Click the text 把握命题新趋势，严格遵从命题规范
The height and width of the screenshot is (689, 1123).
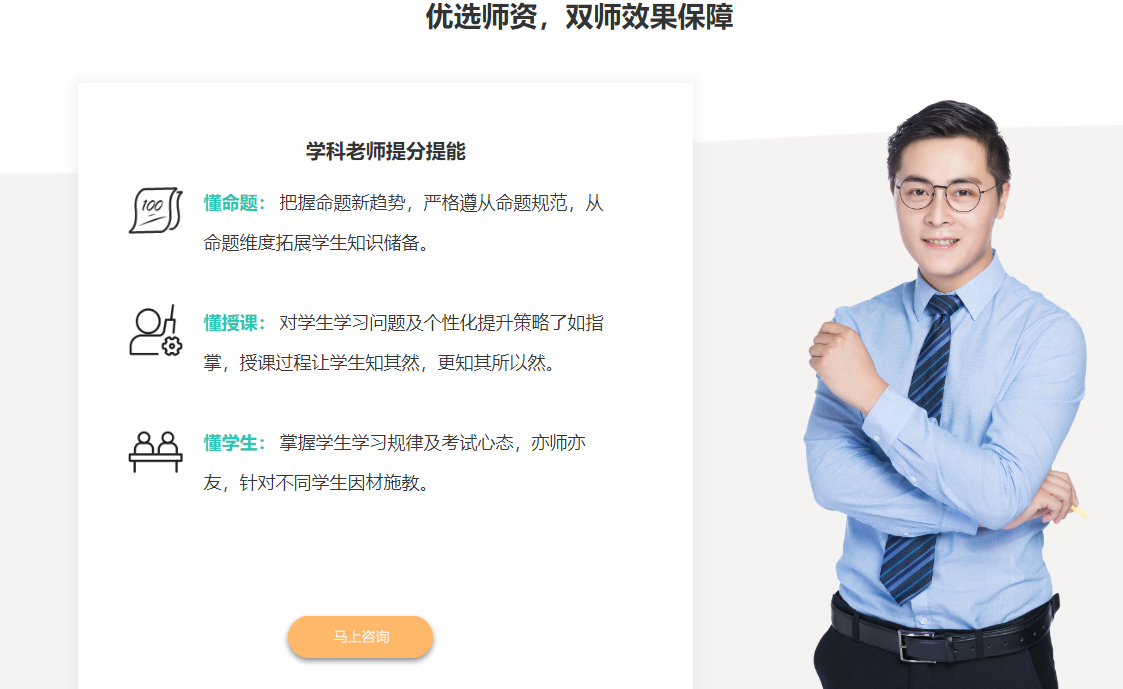(x=423, y=203)
